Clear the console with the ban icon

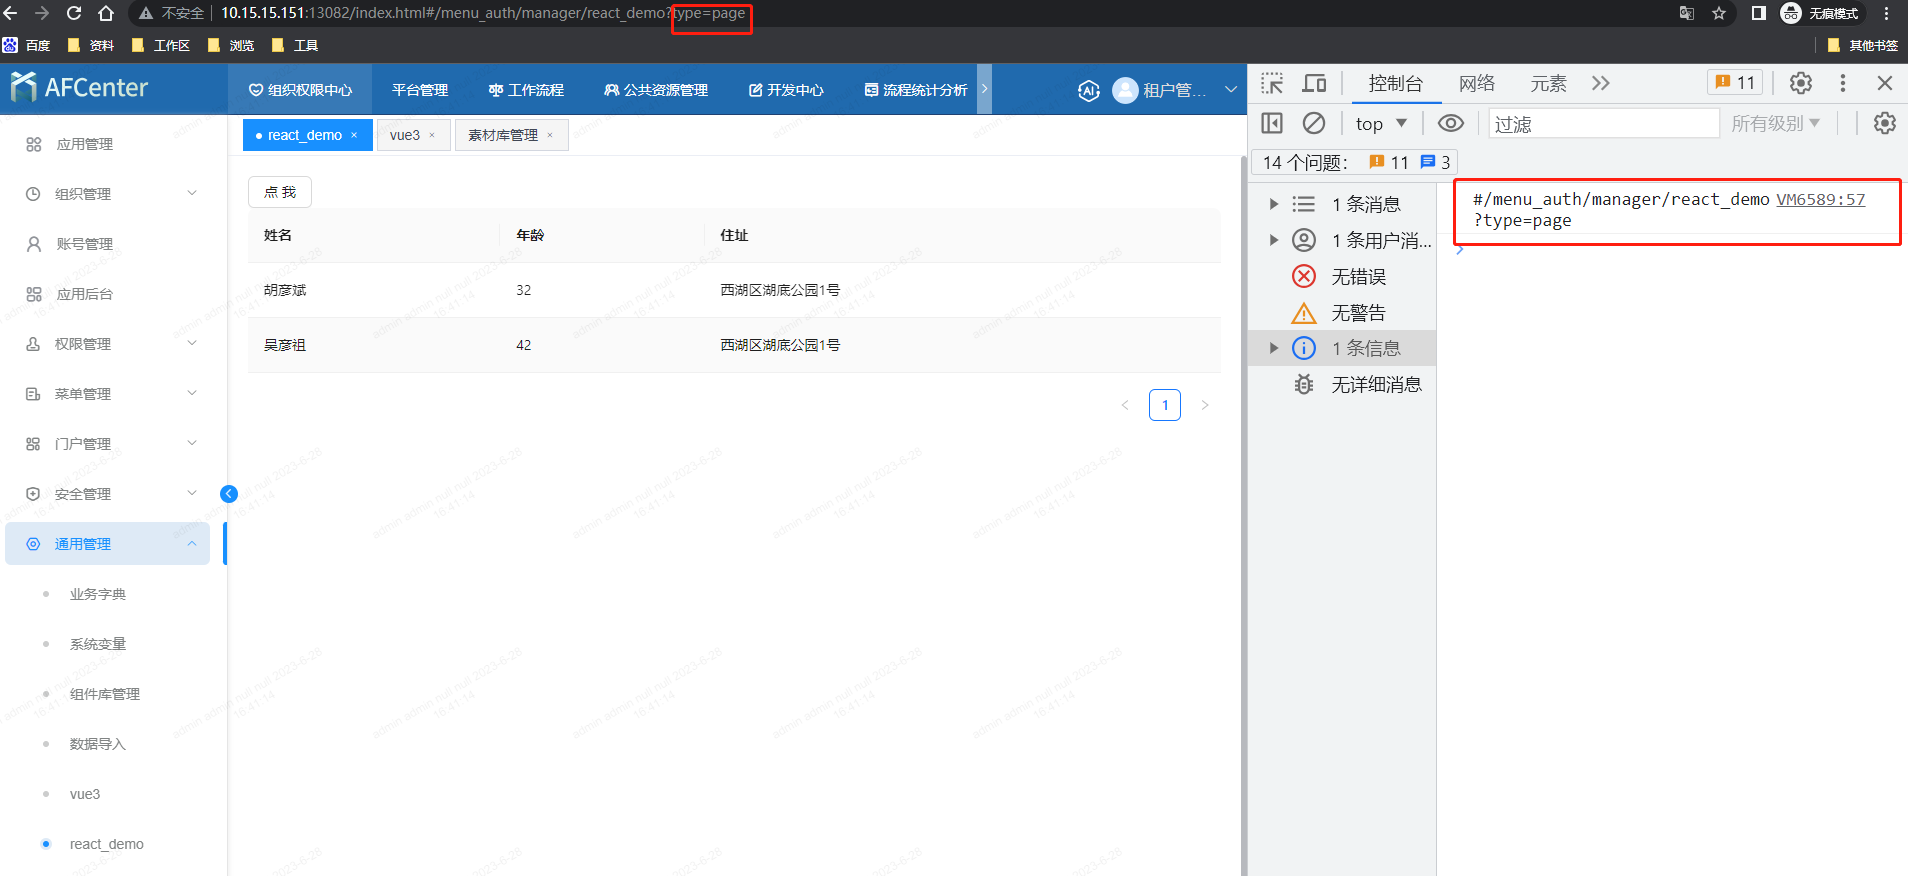click(1313, 123)
